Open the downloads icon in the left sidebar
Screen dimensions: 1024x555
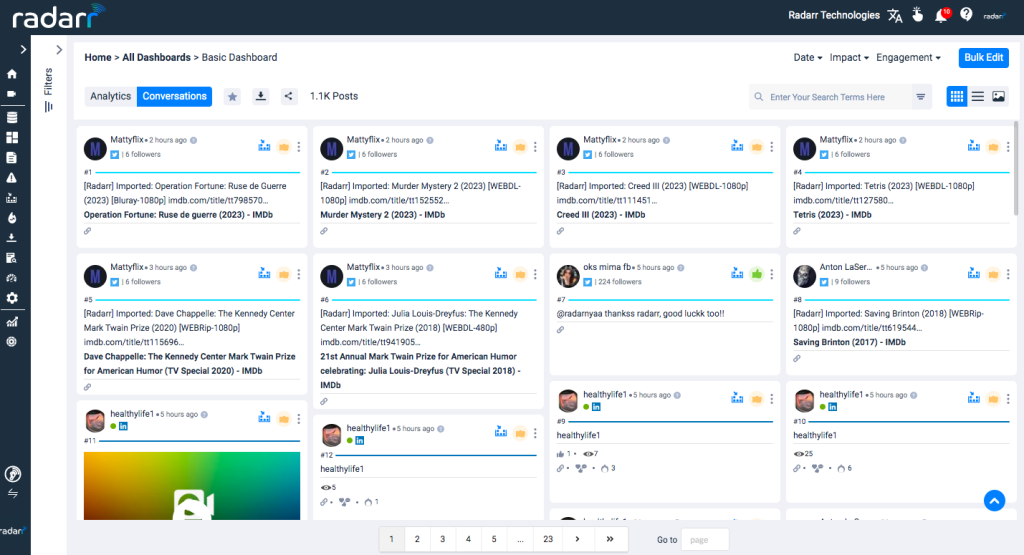click(x=12, y=238)
